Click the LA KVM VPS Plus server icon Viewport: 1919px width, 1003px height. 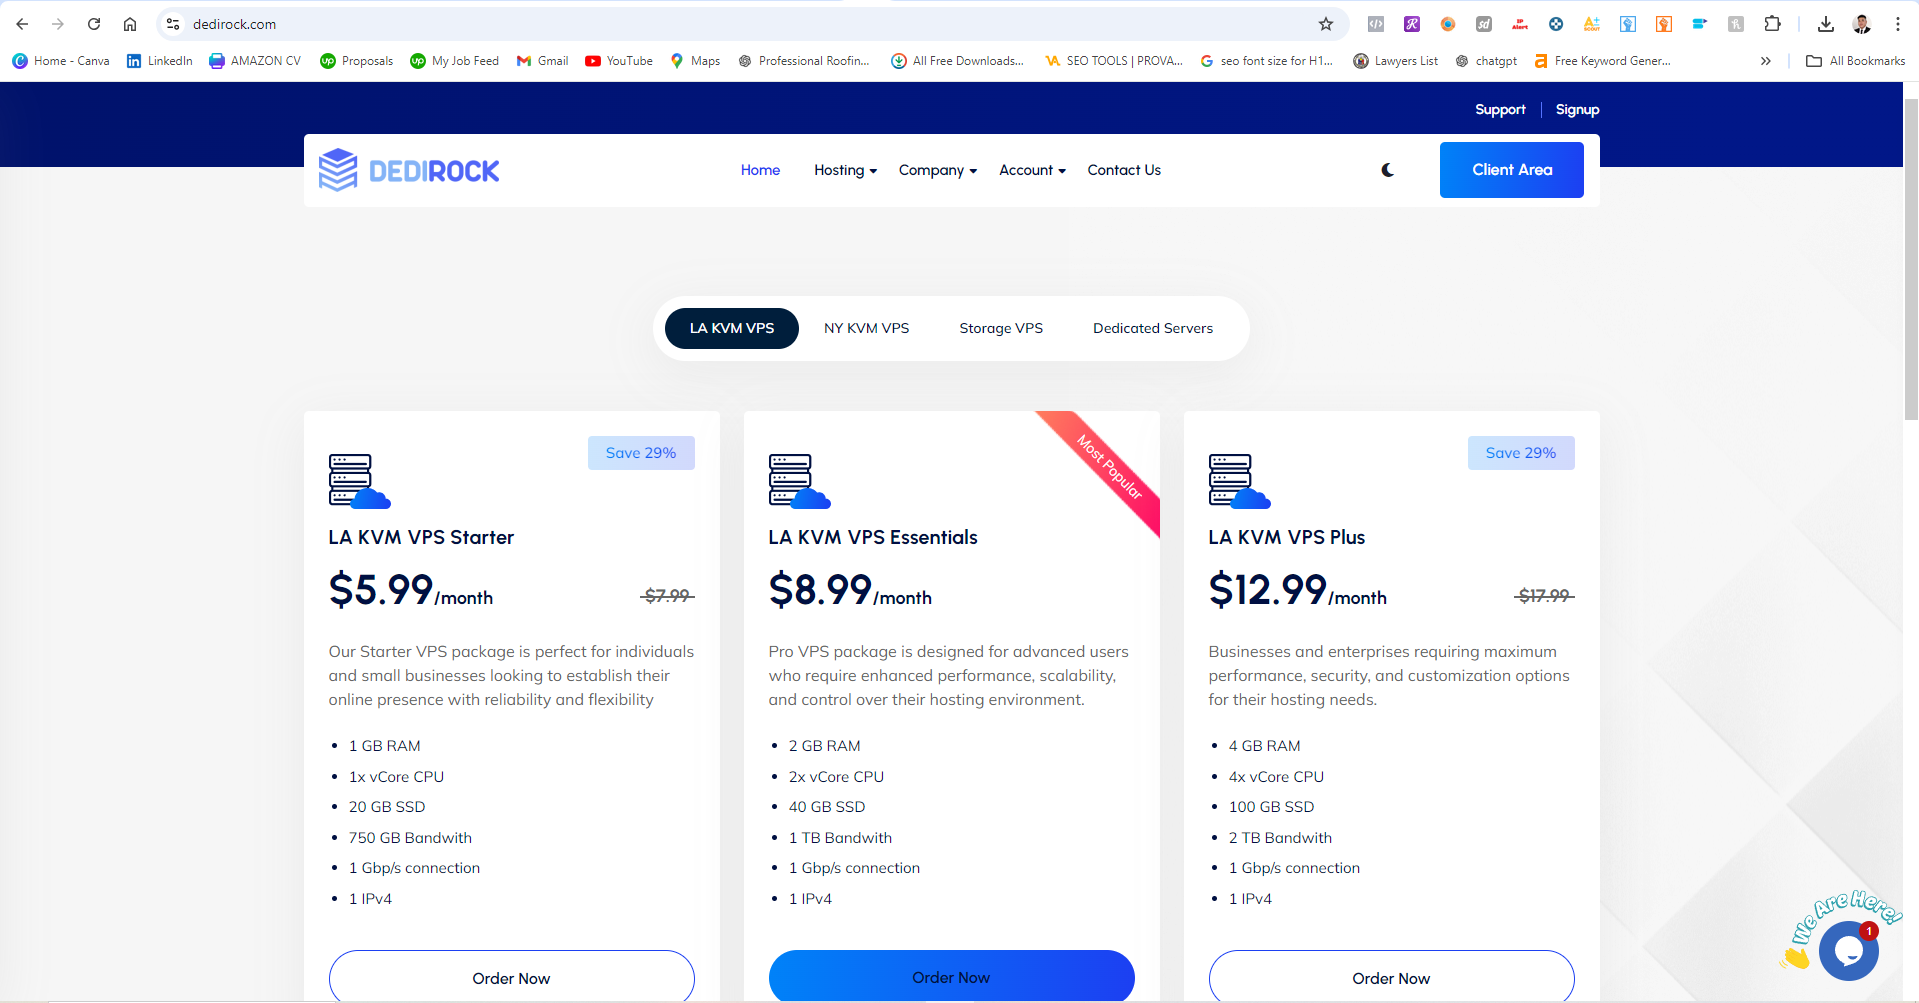[1239, 481]
